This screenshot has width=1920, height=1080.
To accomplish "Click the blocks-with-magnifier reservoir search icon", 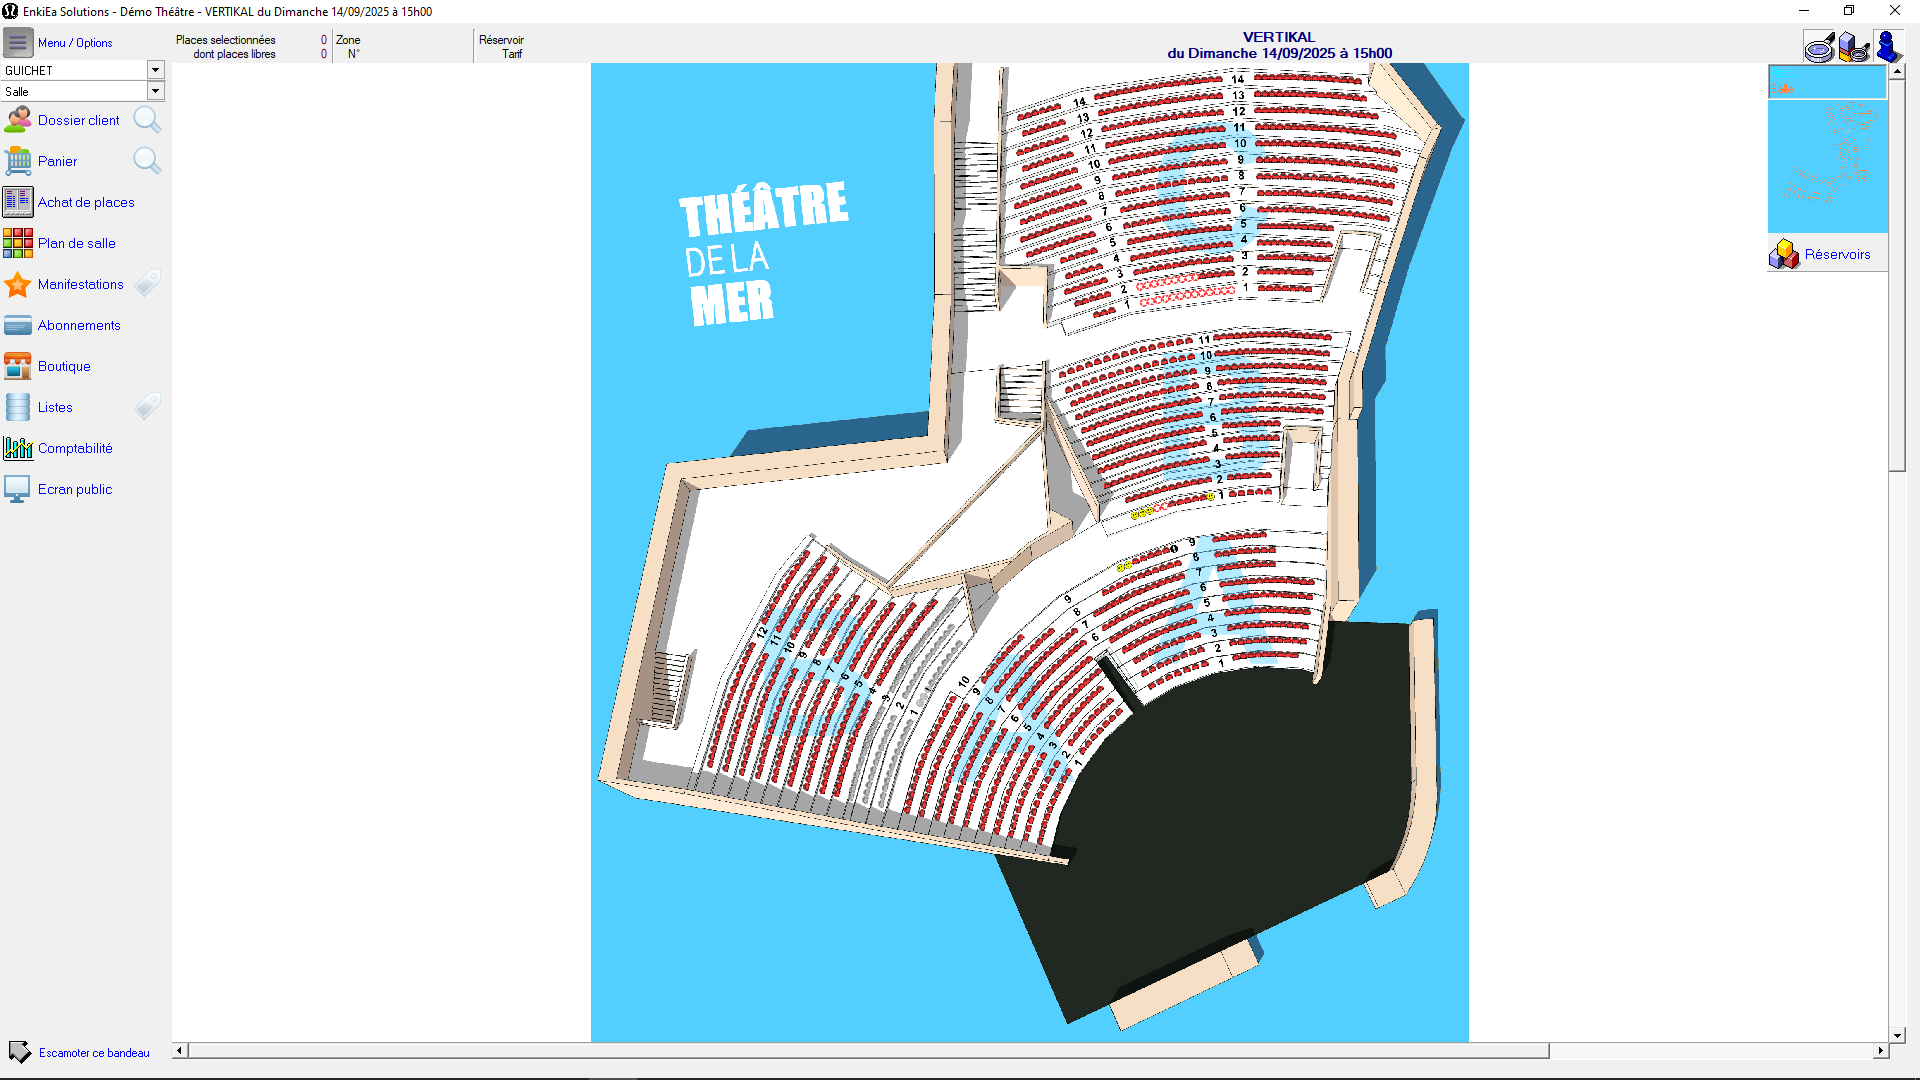I will 1853,47.
